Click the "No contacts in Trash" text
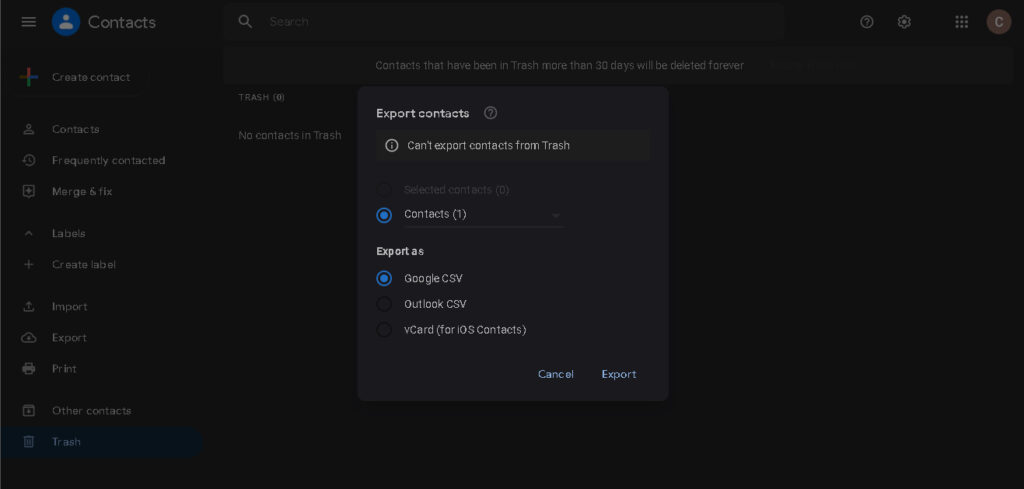 pyautogui.click(x=290, y=136)
